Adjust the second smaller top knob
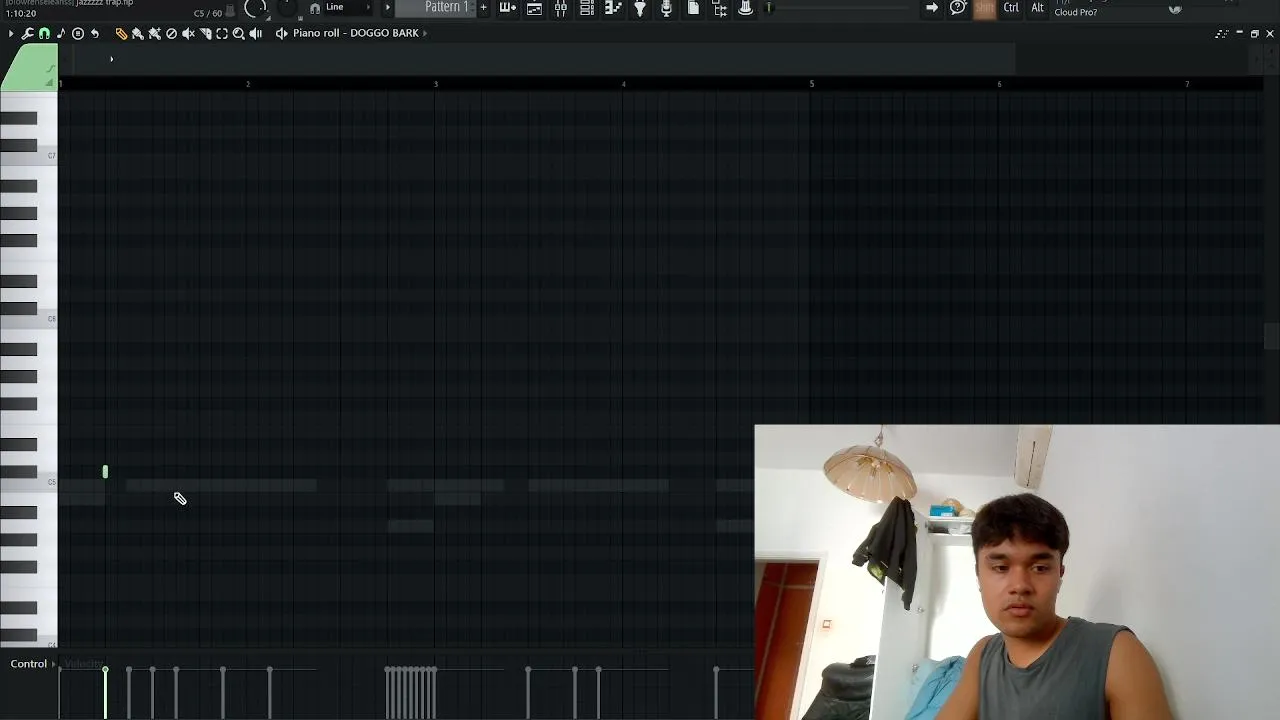The image size is (1280, 720). (288, 7)
